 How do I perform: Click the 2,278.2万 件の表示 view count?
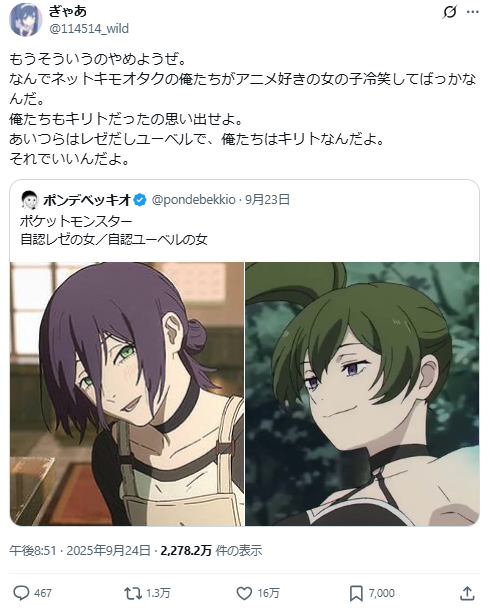211,550
